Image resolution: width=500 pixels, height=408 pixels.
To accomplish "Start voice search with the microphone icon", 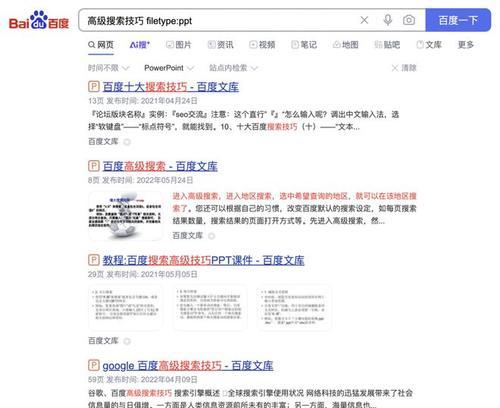I will [x=387, y=20].
